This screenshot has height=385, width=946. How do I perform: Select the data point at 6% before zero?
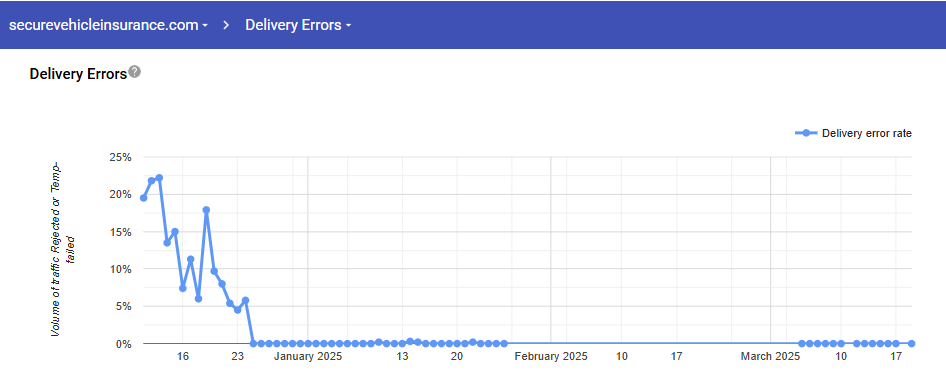point(246,301)
